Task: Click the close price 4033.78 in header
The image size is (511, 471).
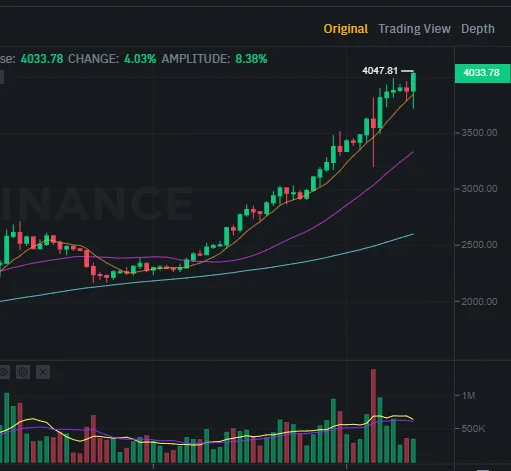Action: (x=42, y=59)
